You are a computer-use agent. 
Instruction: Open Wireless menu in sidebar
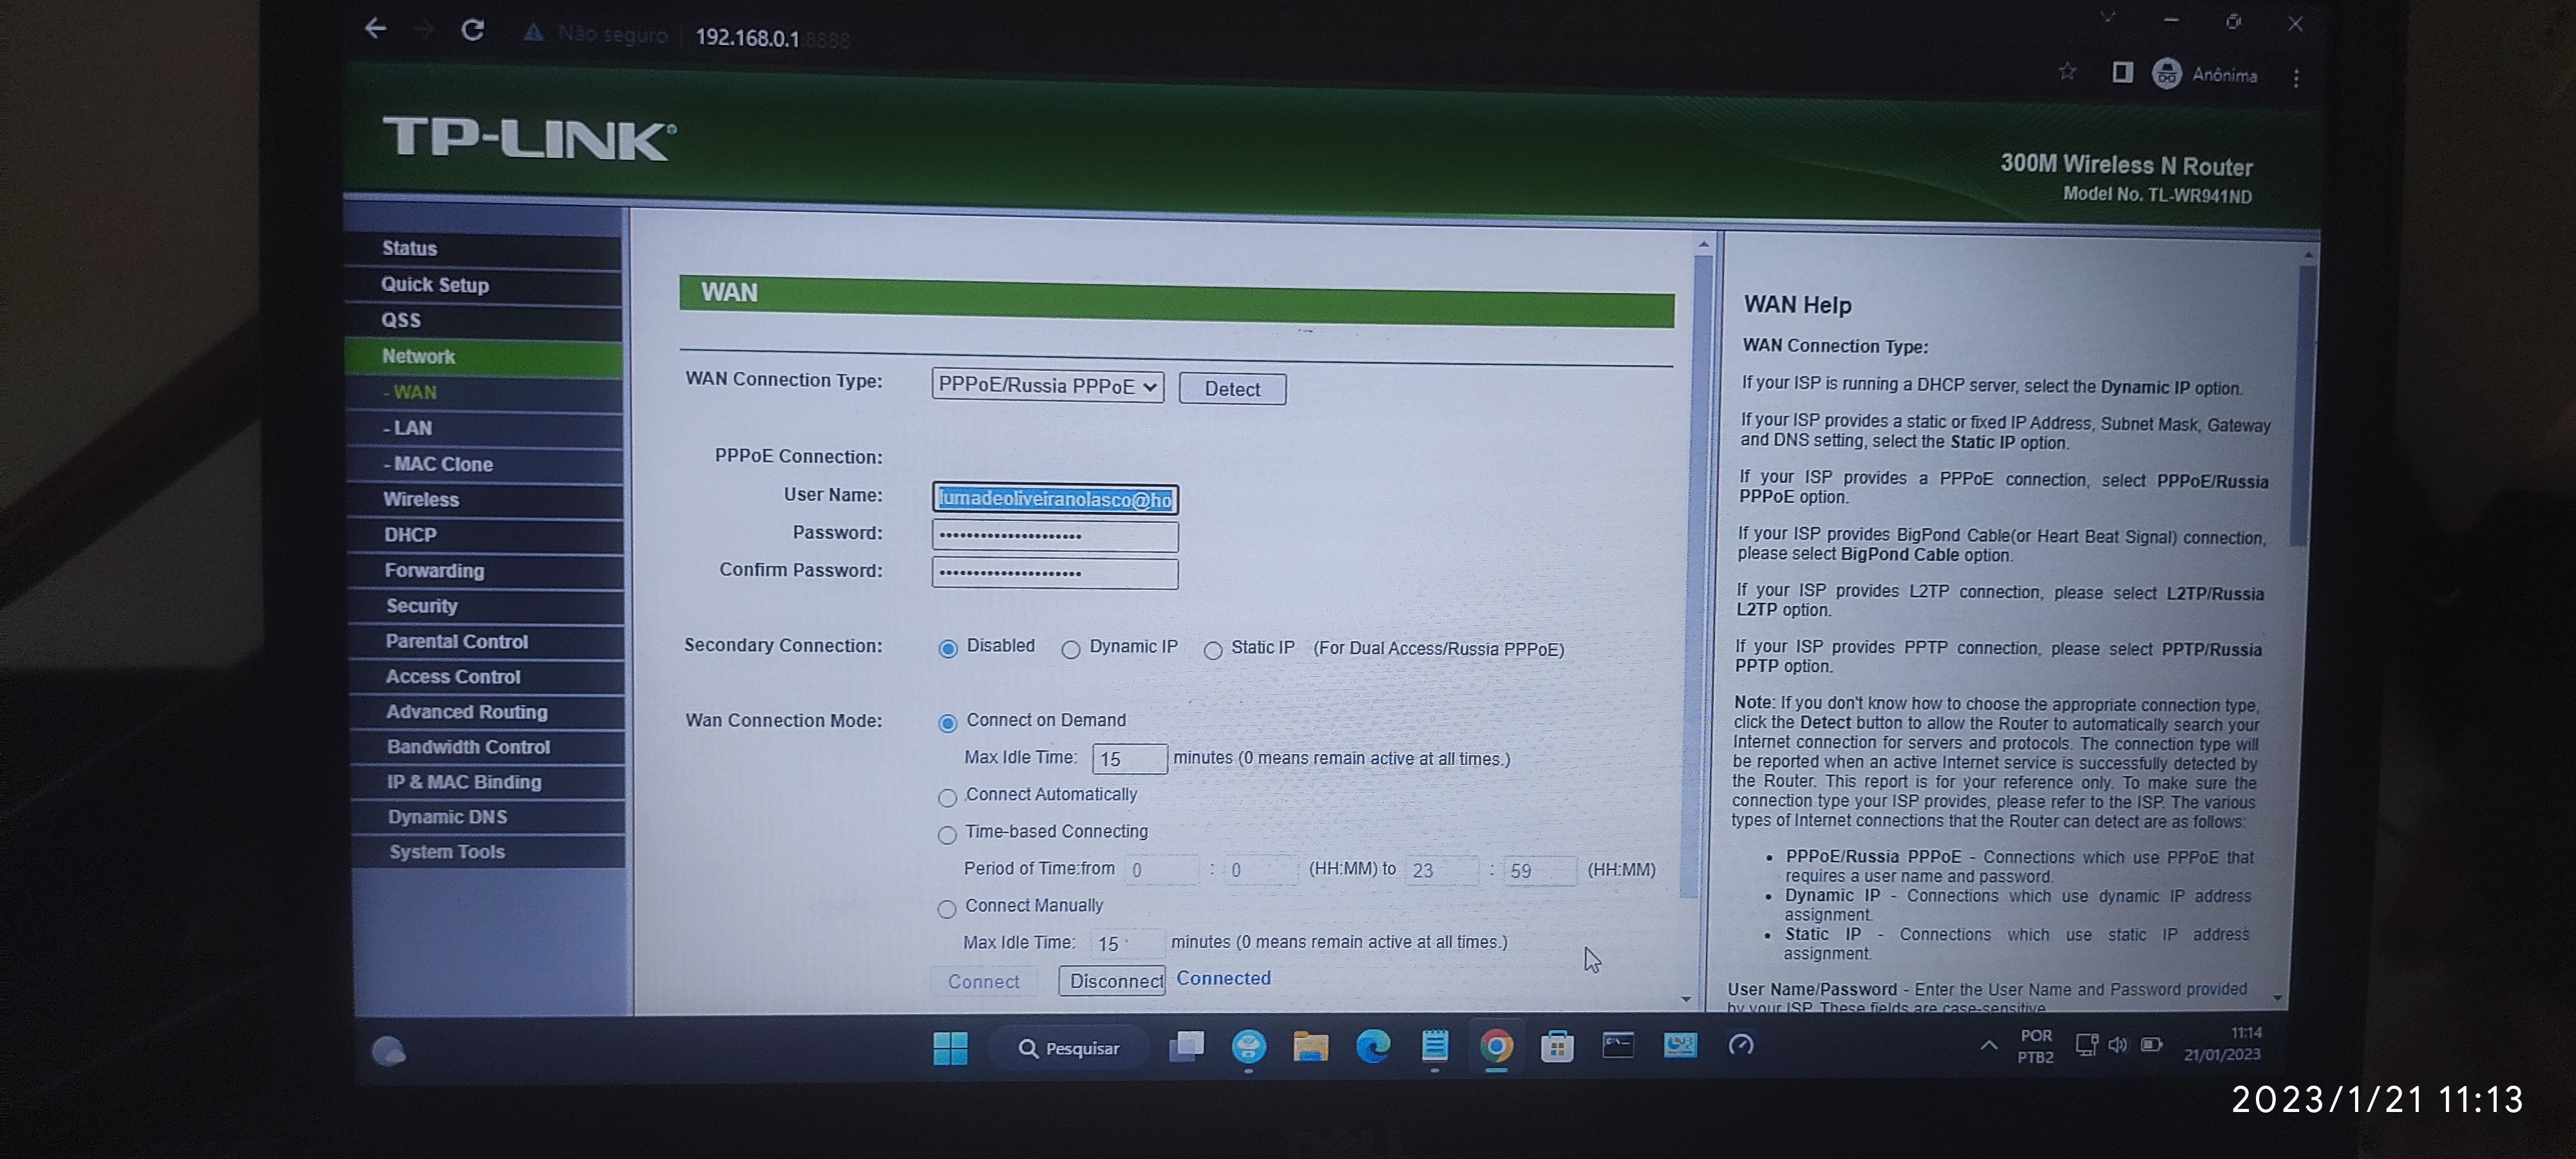coord(421,500)
